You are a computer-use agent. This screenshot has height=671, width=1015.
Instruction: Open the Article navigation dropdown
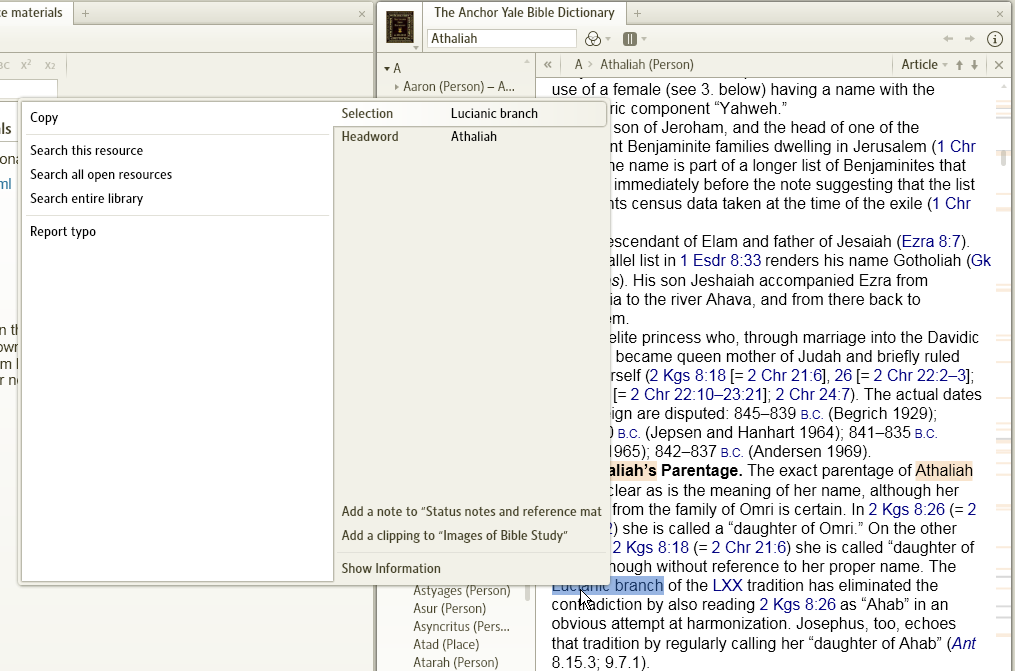click(x=924, y=65)
